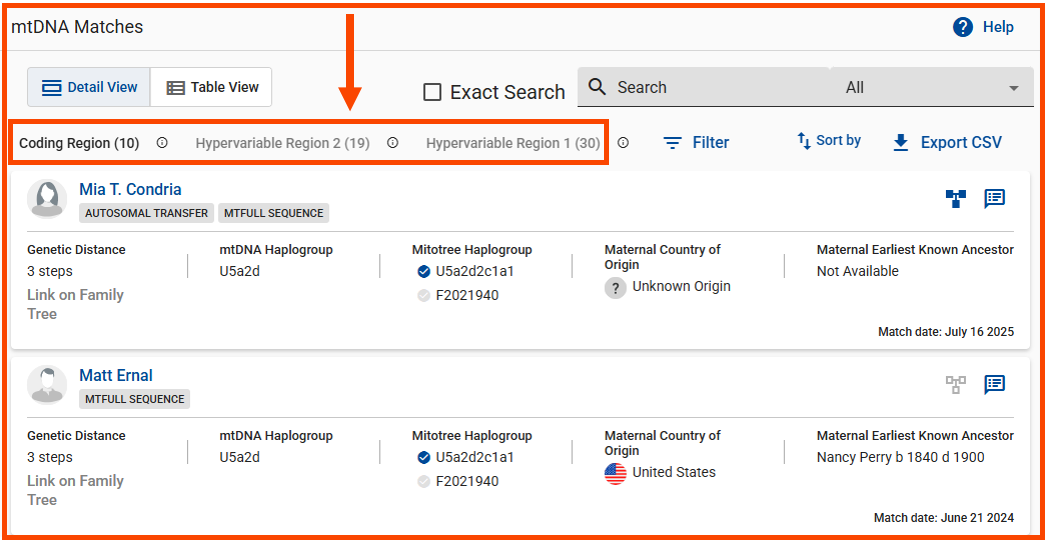This screenshot has height=545, width=1048.
Task: Open notes icon for Mia T. Condria
Action: click(x=994, y=198)
